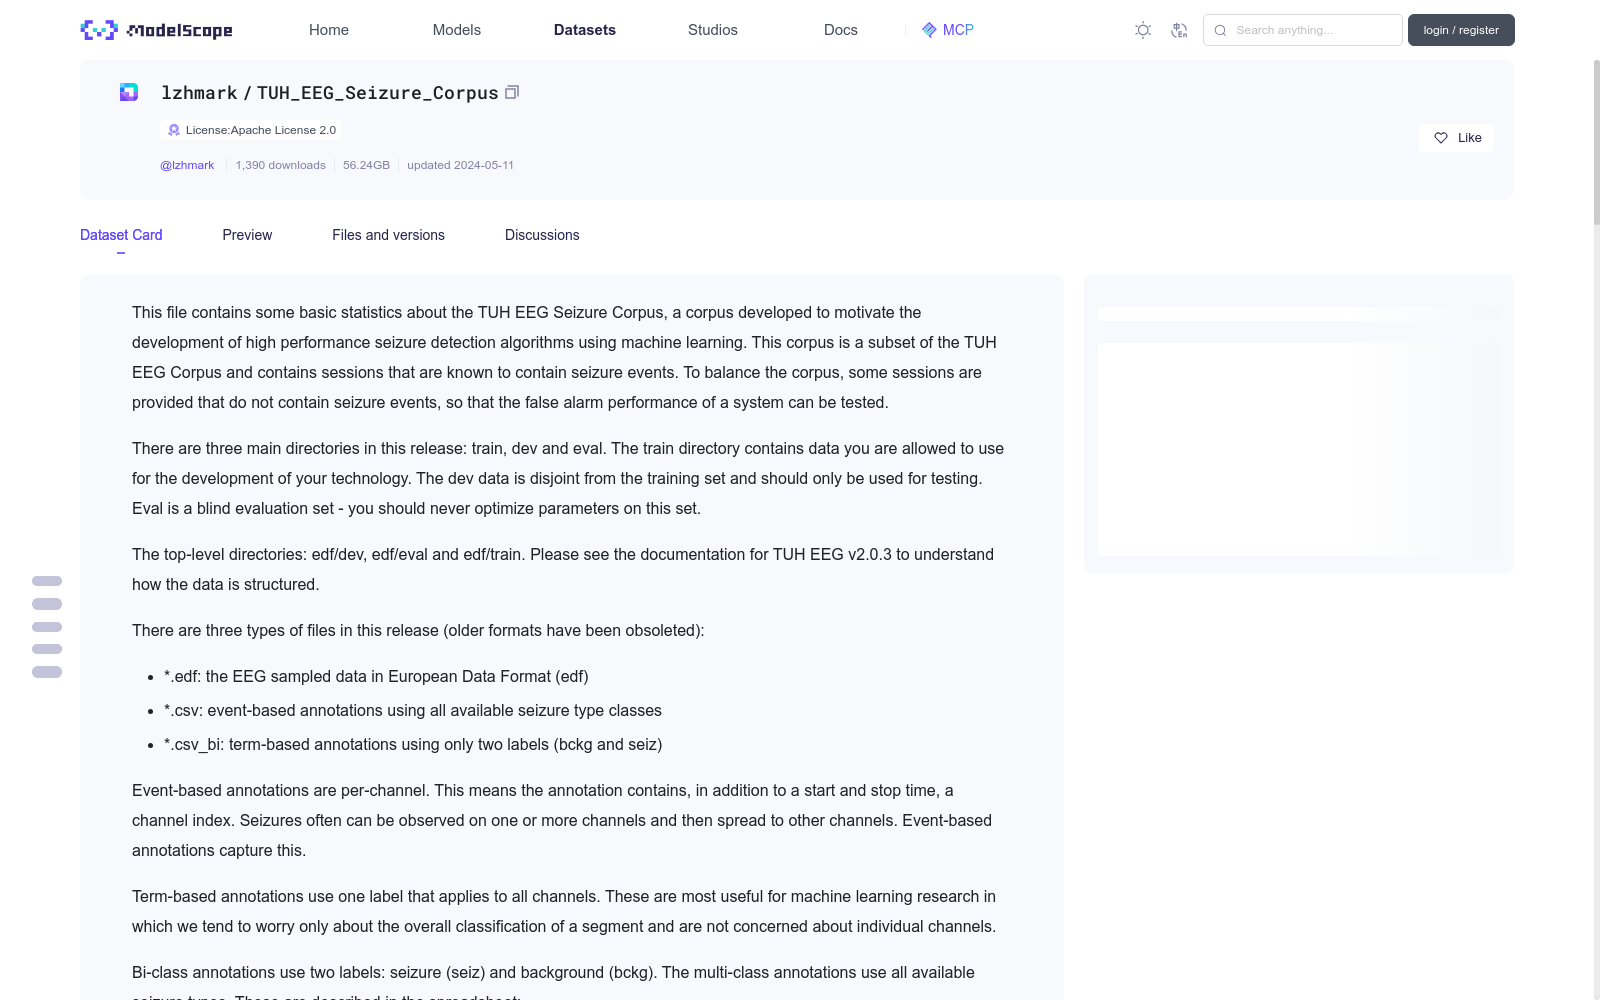Screen dimensions: 1600x1000
Task: Open the @lzhmark profile link
Action: point(187,165)
